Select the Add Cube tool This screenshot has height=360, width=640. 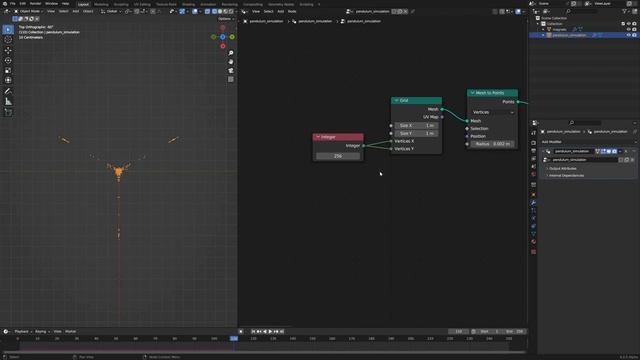(x=8, y=112)
